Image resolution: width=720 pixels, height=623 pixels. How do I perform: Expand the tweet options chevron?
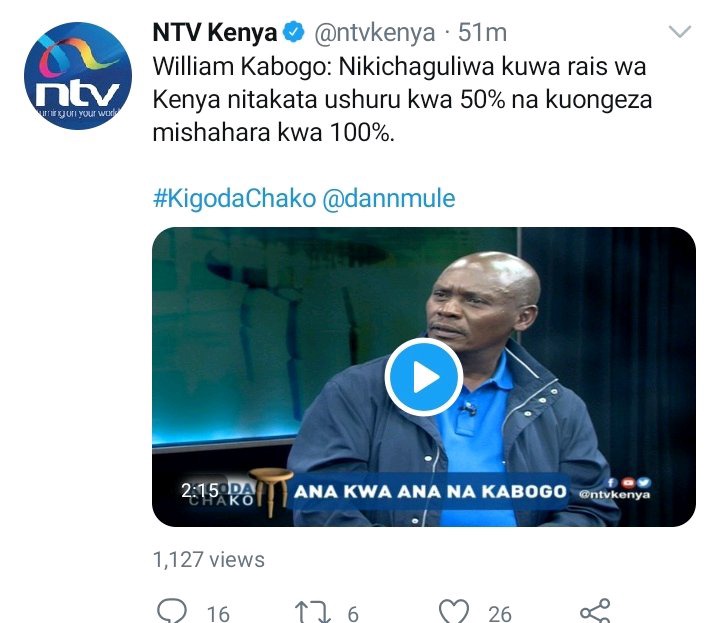point(680,32)
